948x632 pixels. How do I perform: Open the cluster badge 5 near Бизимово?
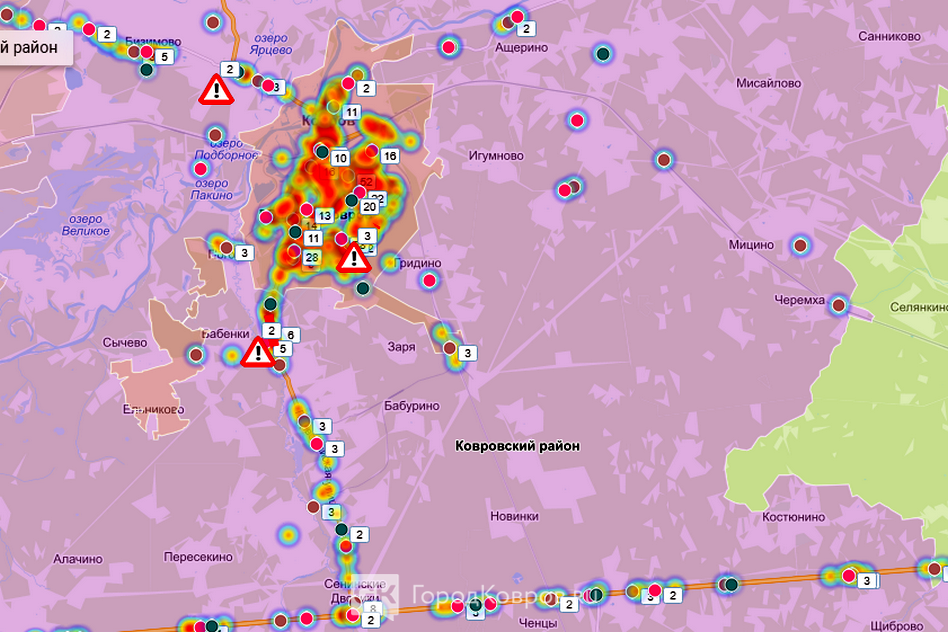tap(164, 57)
